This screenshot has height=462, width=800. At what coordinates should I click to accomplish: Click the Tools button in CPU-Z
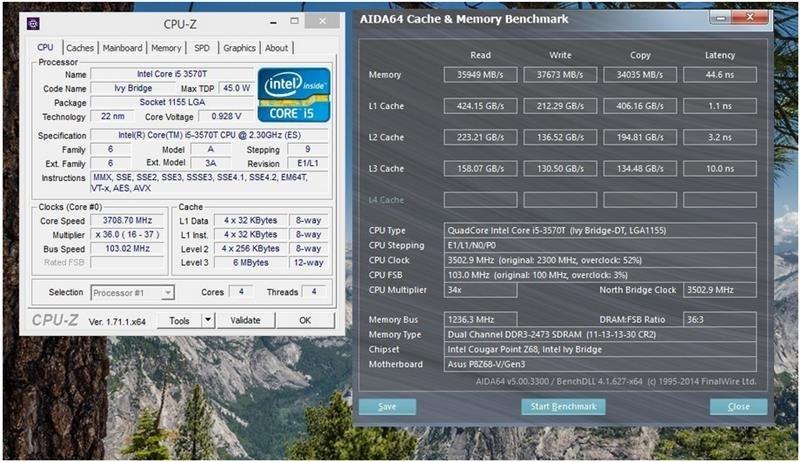tap(179, 320)
